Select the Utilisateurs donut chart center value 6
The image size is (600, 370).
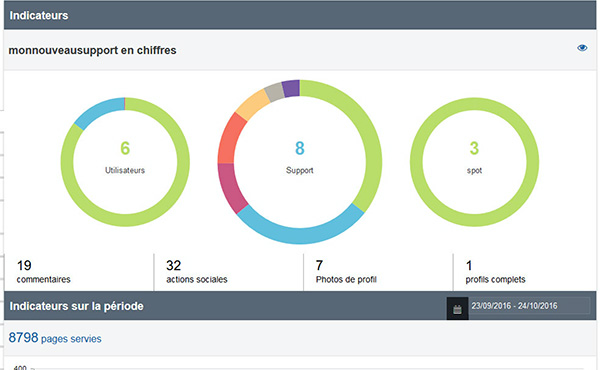[x=125, y=148]
